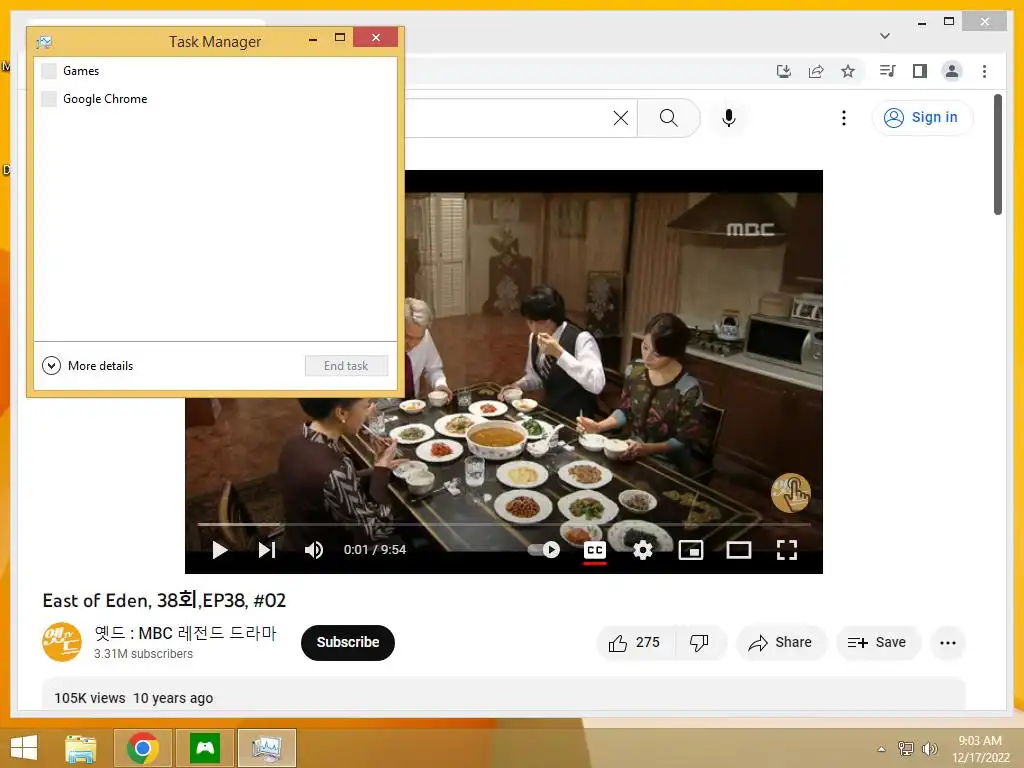Share this page from Chrome toolbar
Viewport: 1024px width, 768px height.
tap(816, 71)
